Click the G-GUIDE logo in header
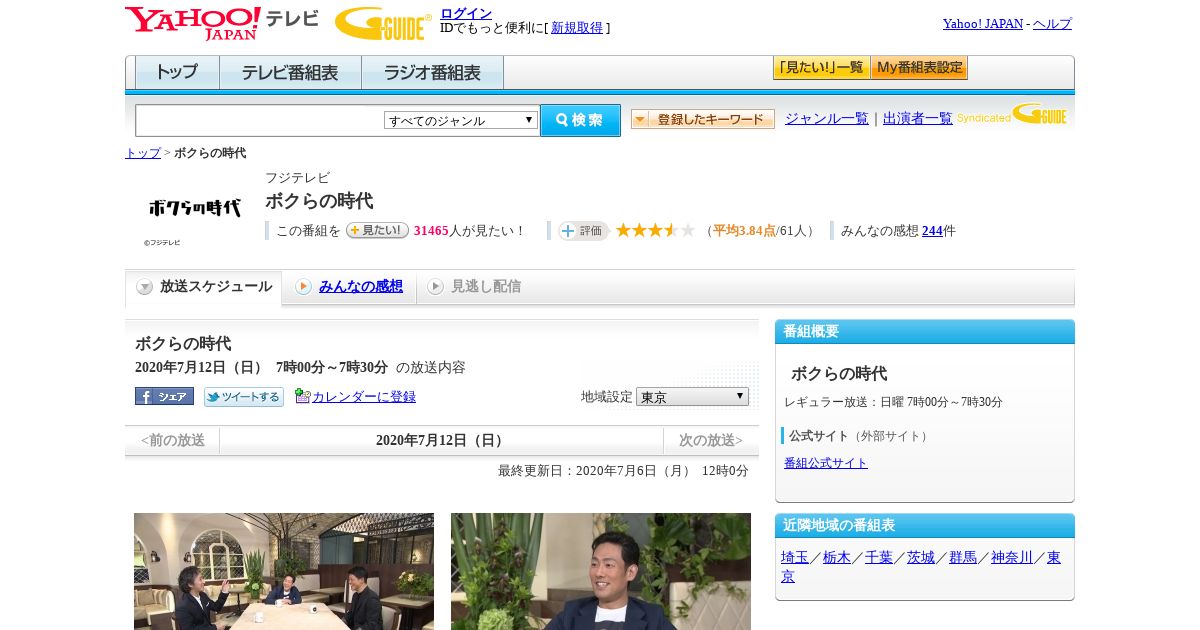The width and height of the screenshot is (1200, 630). click(x=383, y=23)
